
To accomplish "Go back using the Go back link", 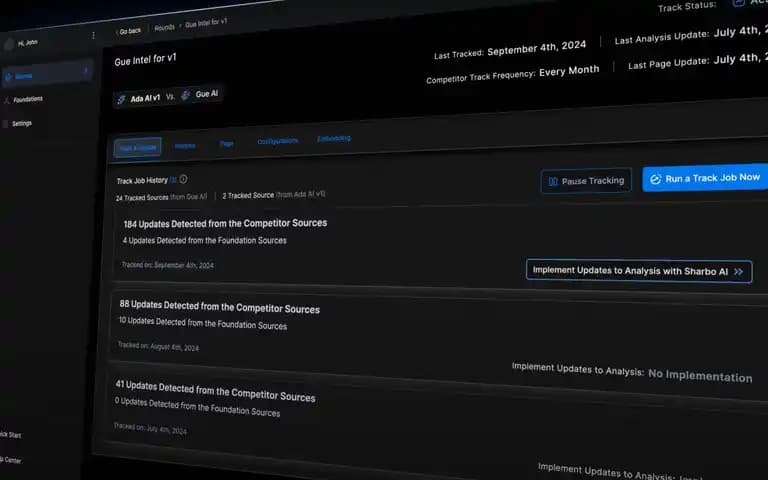I will click(x=129, y=31).
